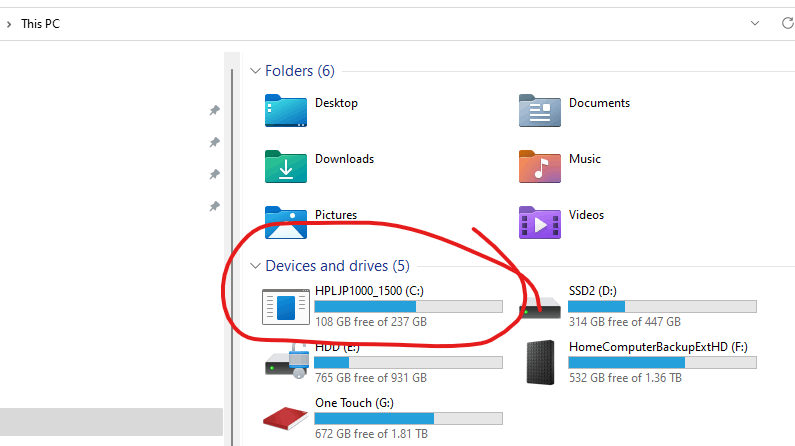Click the fourth pin icon in navigation pane

click(214, 206)
